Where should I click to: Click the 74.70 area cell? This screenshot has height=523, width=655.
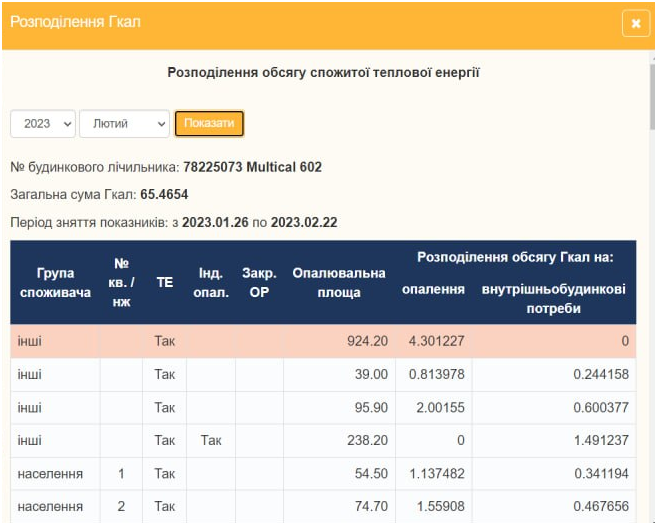click(366, 507)
